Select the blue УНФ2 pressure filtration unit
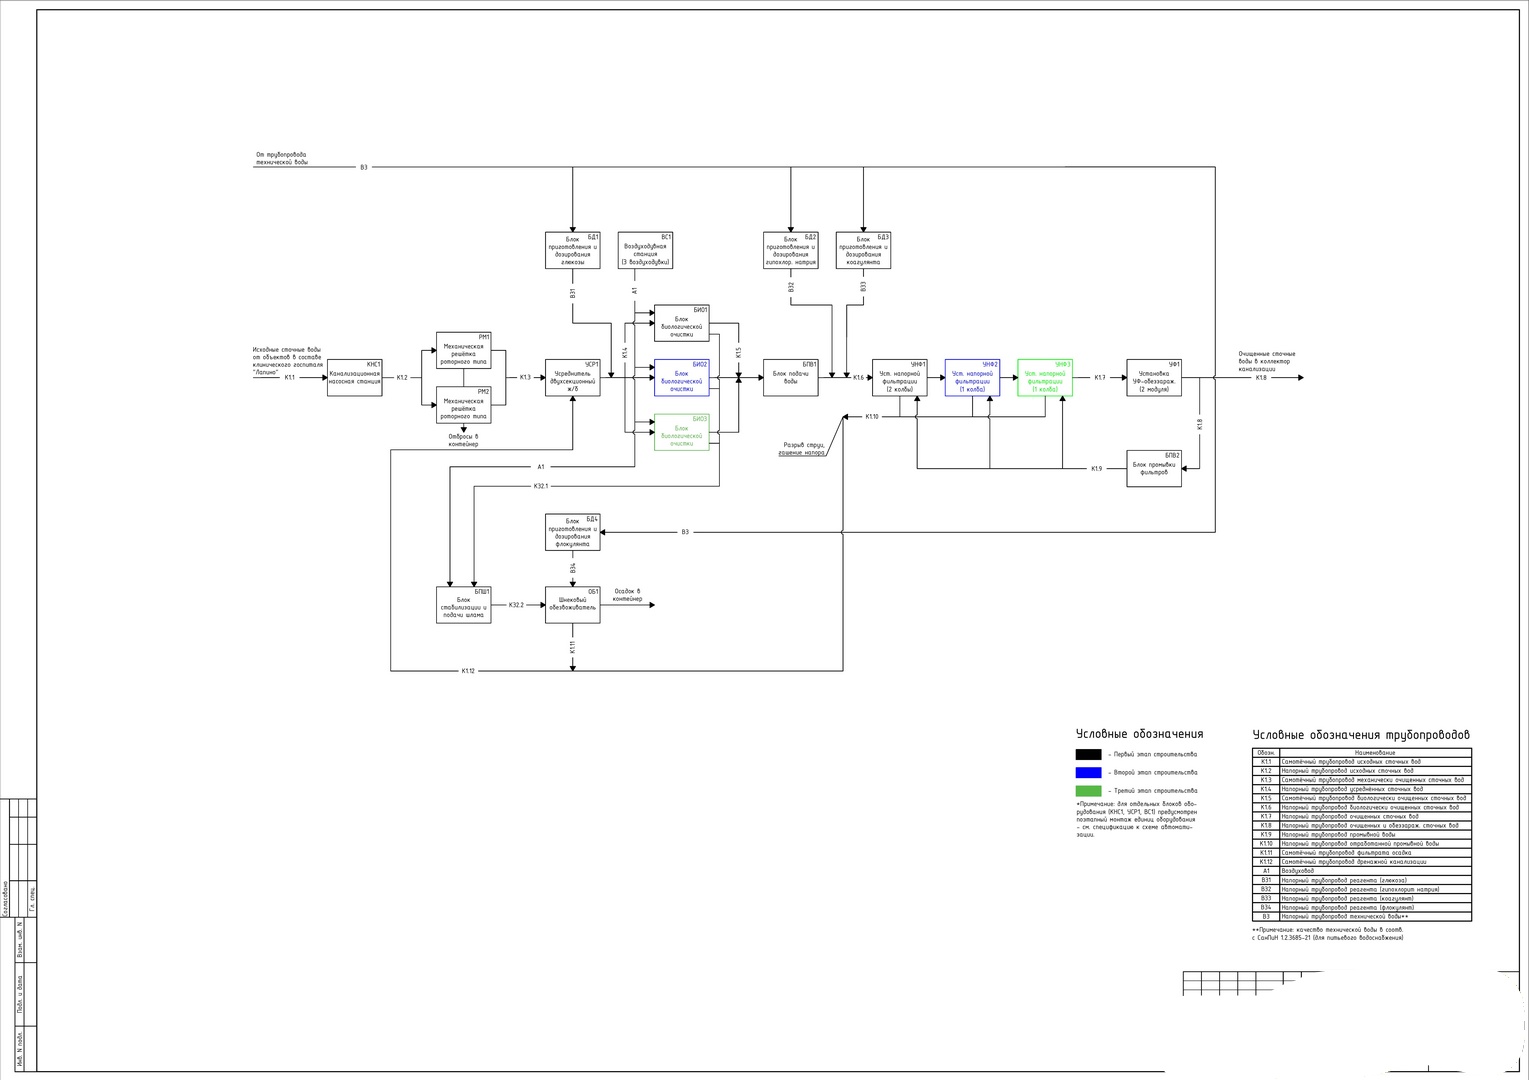Viewport: 1529px width, 1080px height. click(972, 378)
